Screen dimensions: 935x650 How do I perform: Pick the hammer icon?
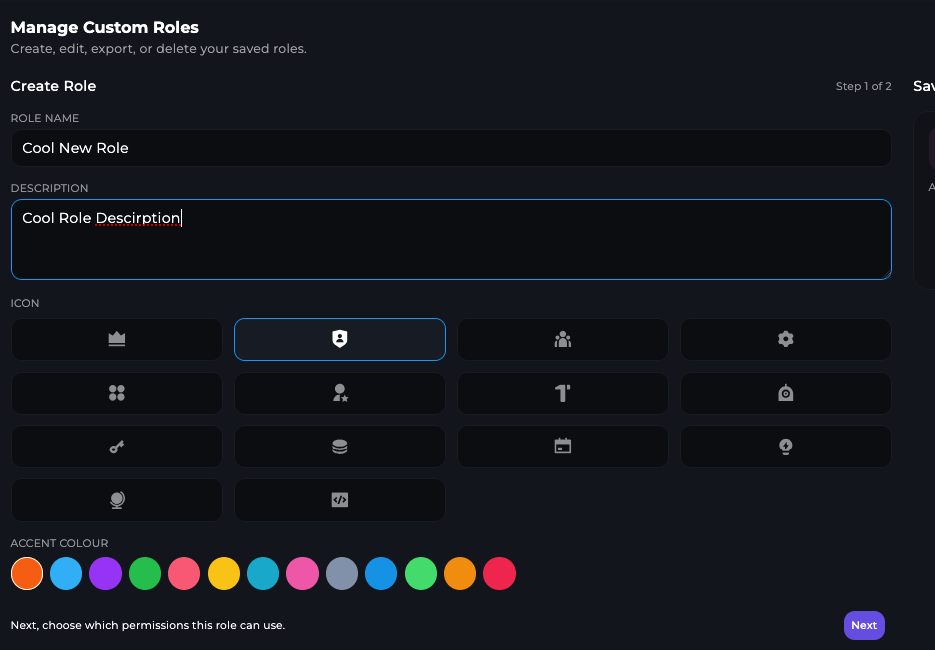point(562,393)
